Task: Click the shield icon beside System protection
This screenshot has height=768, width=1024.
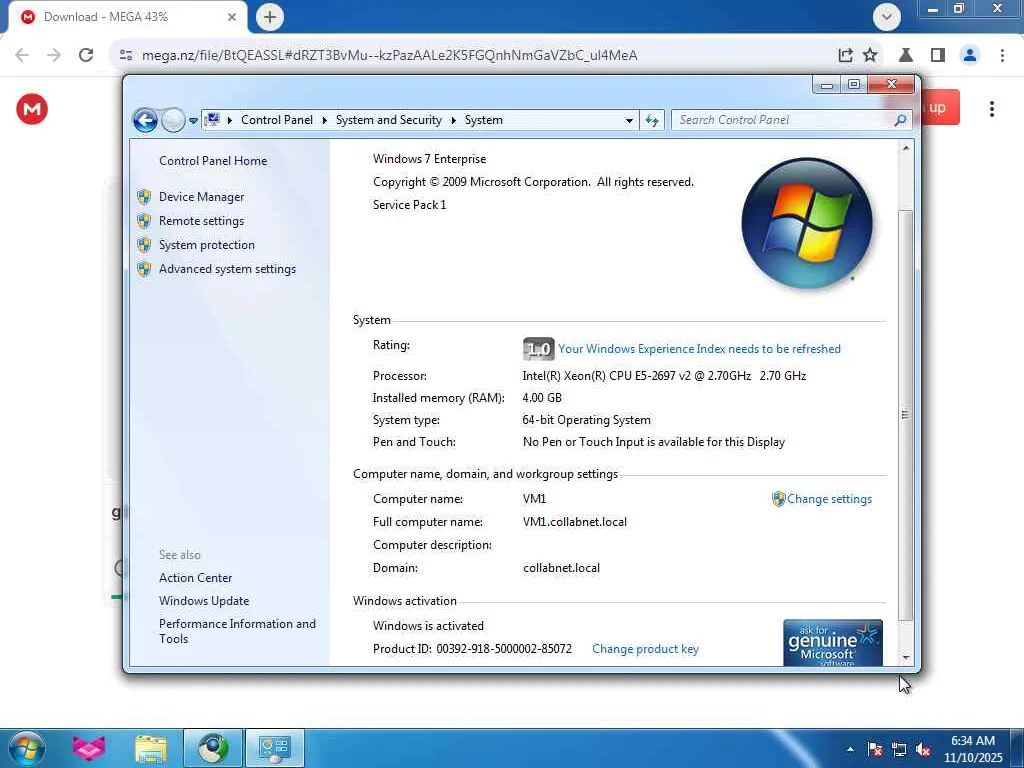Action: pos(144,245)
